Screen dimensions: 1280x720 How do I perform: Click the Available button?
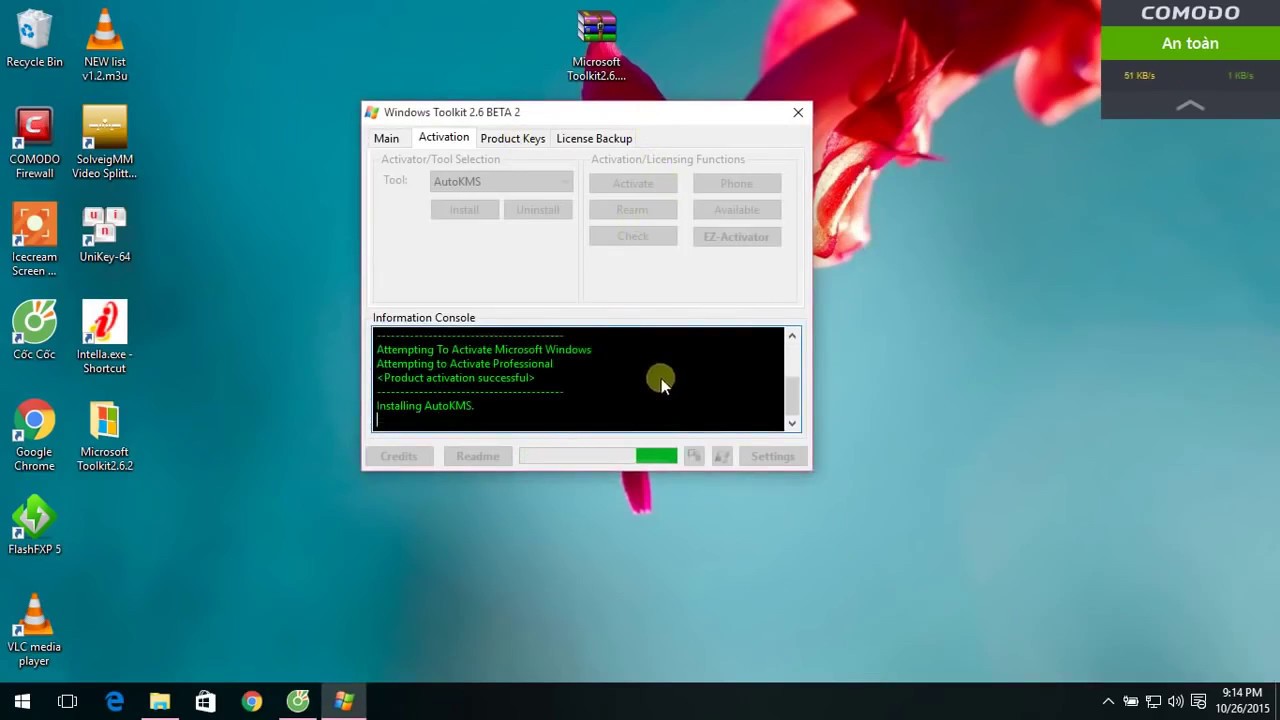737,210
